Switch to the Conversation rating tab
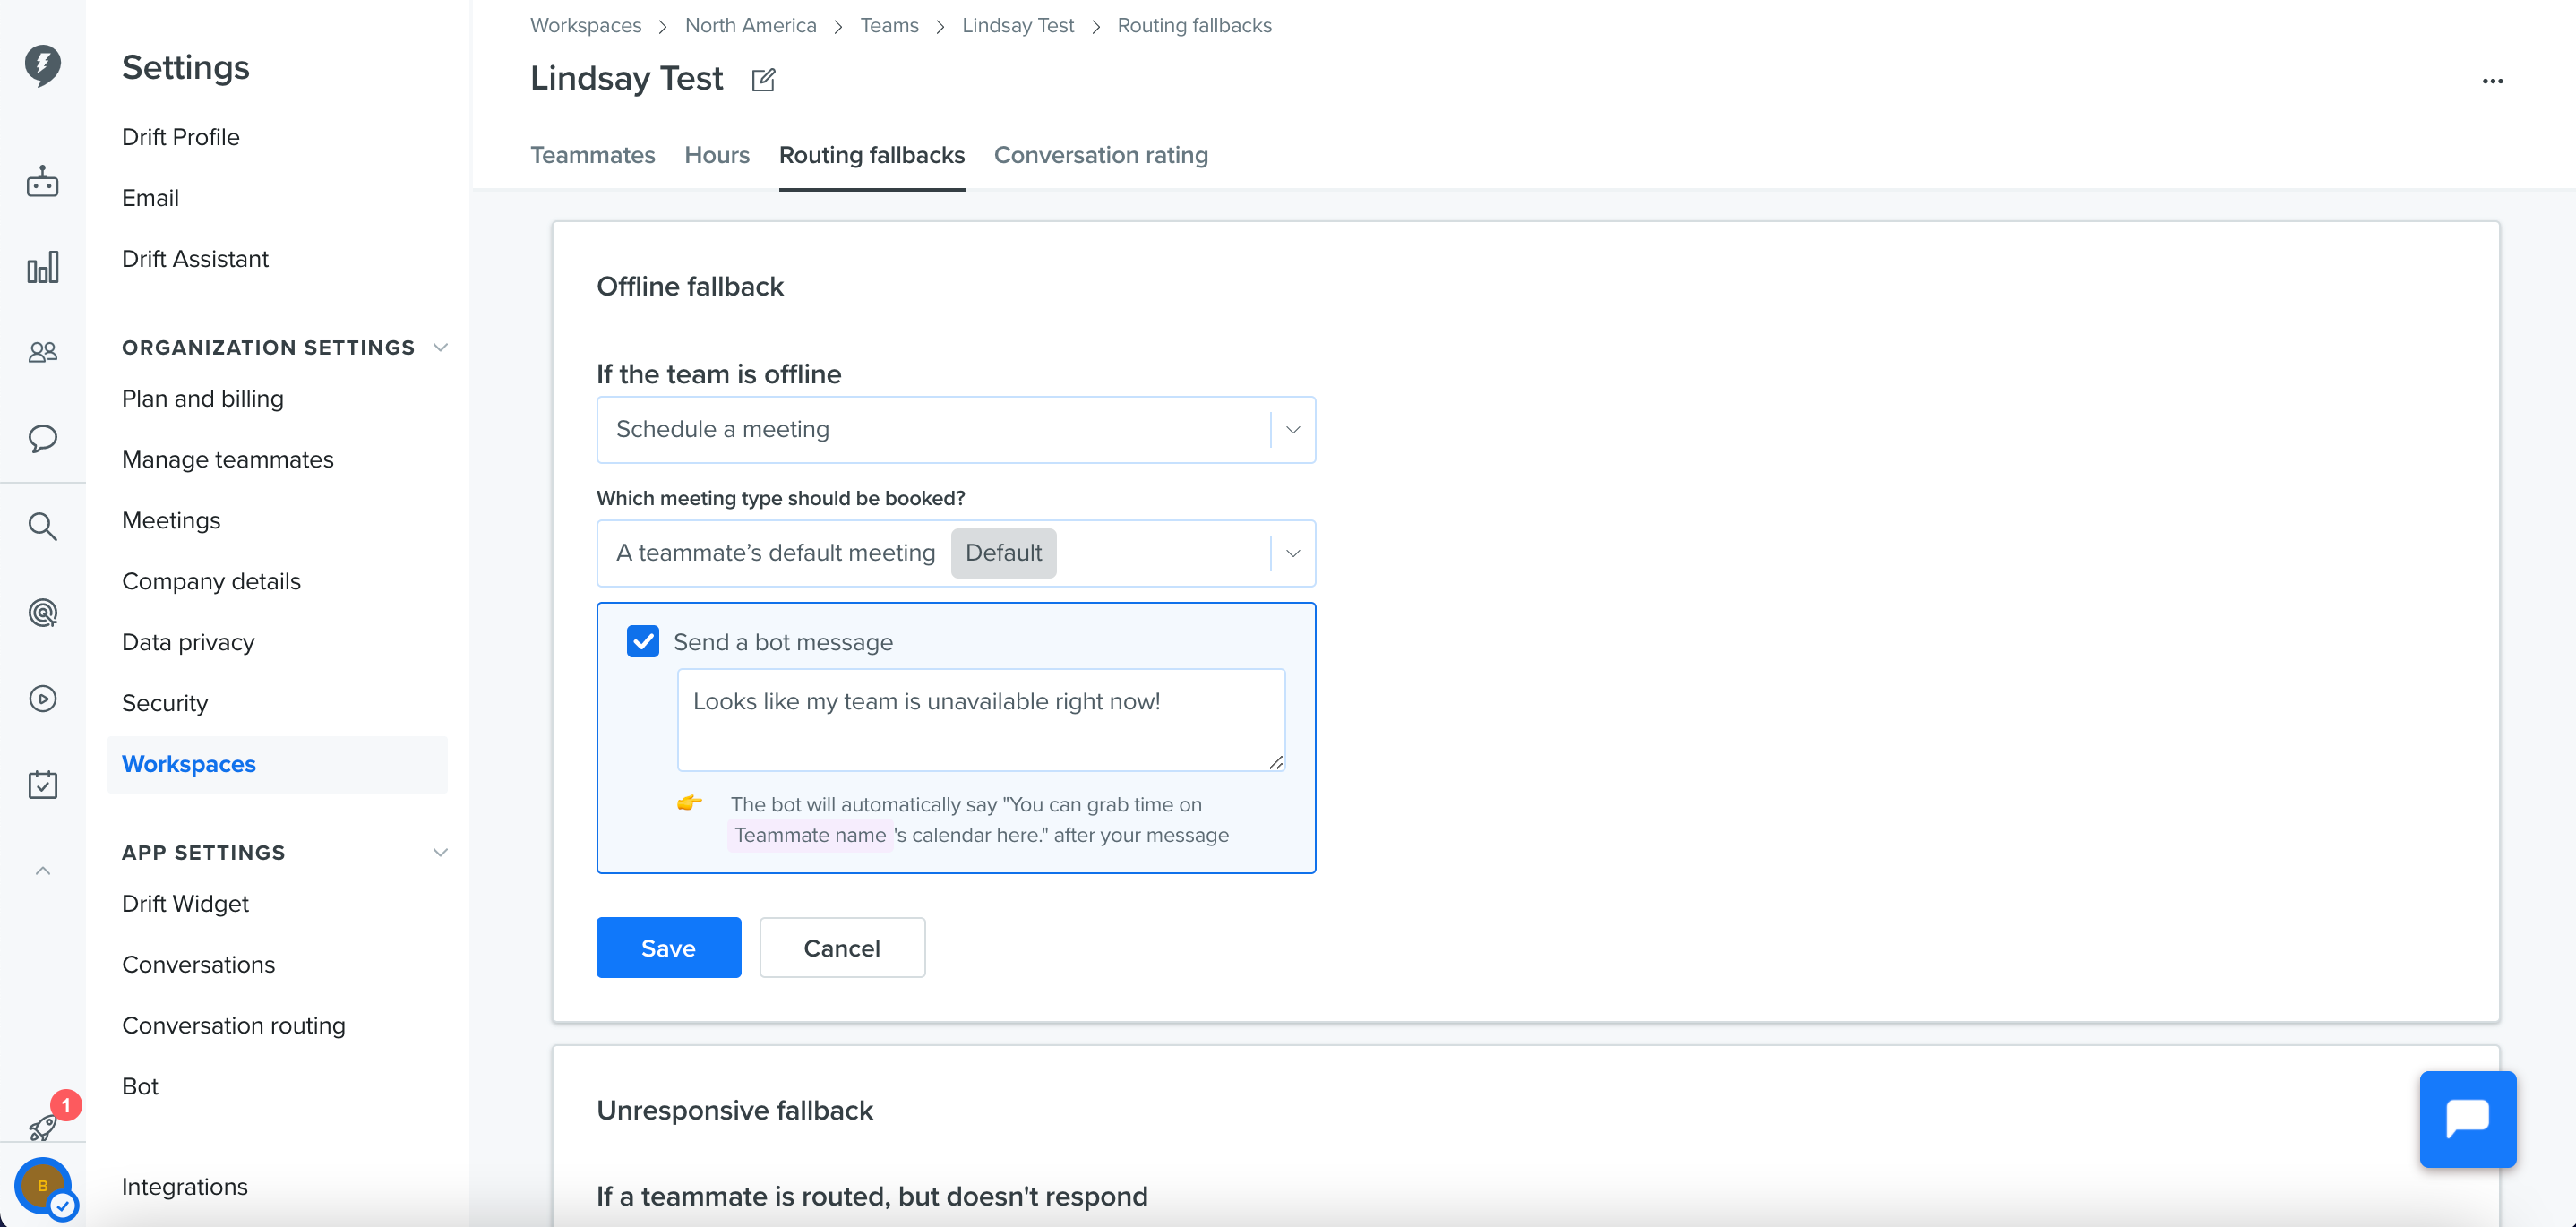This screenshot has height=1227, width=2576. pos(1101,155)
